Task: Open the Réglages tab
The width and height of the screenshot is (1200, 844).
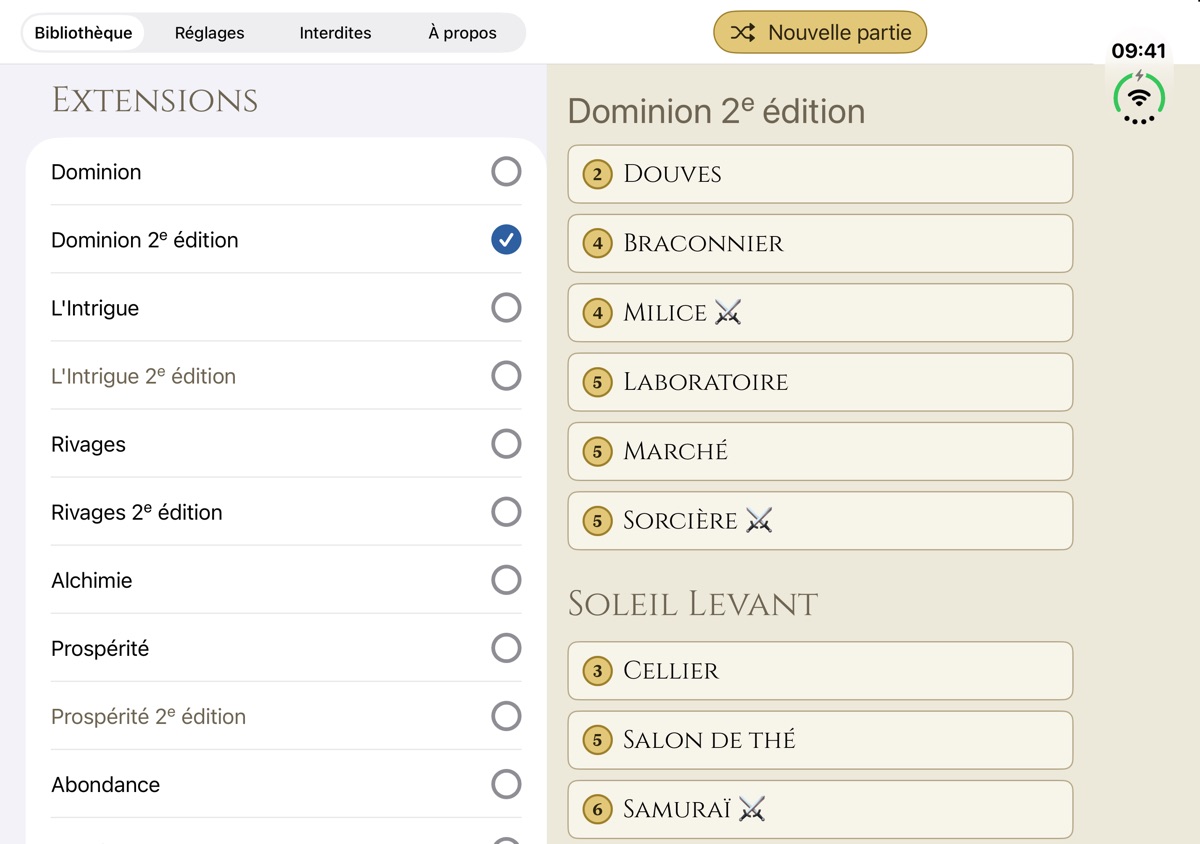Action: tap(209, 33)
